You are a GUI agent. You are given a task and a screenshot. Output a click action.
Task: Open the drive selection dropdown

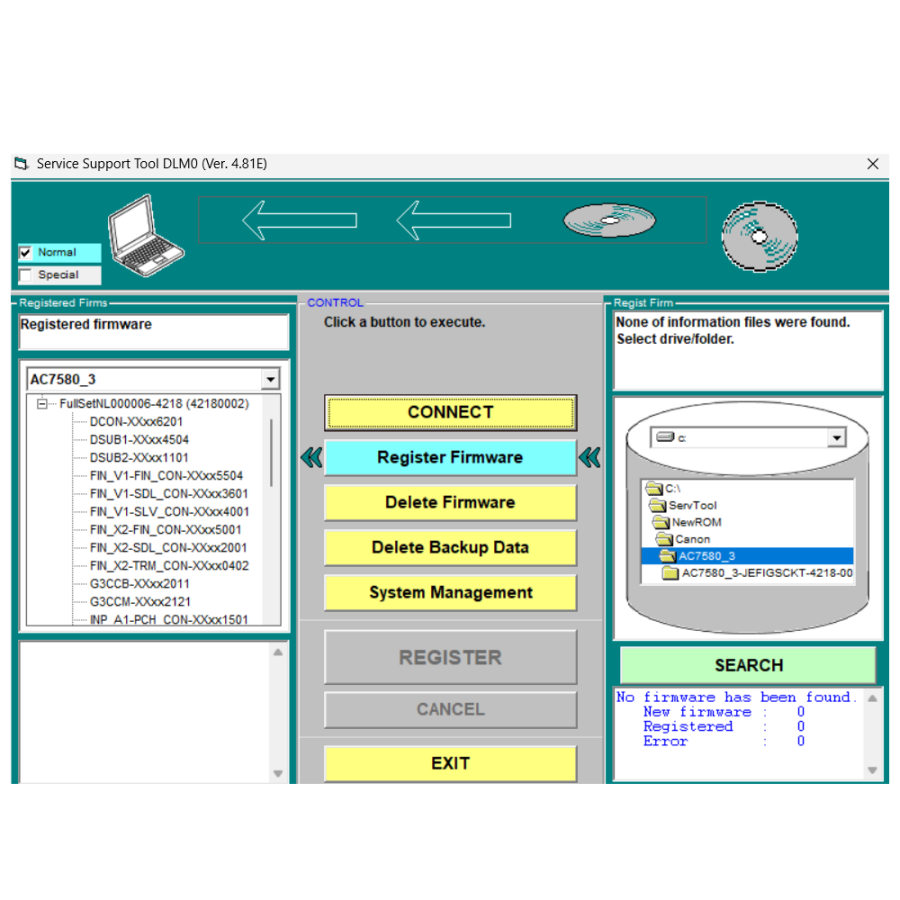(837, 438)
